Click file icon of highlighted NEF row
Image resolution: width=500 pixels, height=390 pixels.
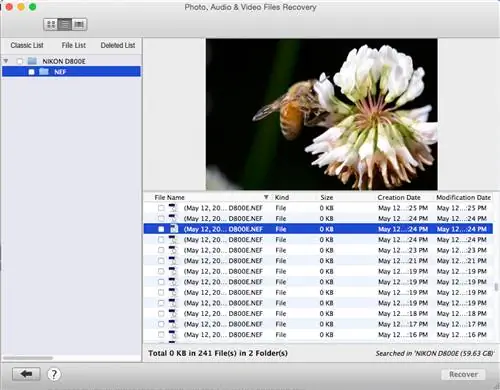pyautogui.click(x=174, y=229)
